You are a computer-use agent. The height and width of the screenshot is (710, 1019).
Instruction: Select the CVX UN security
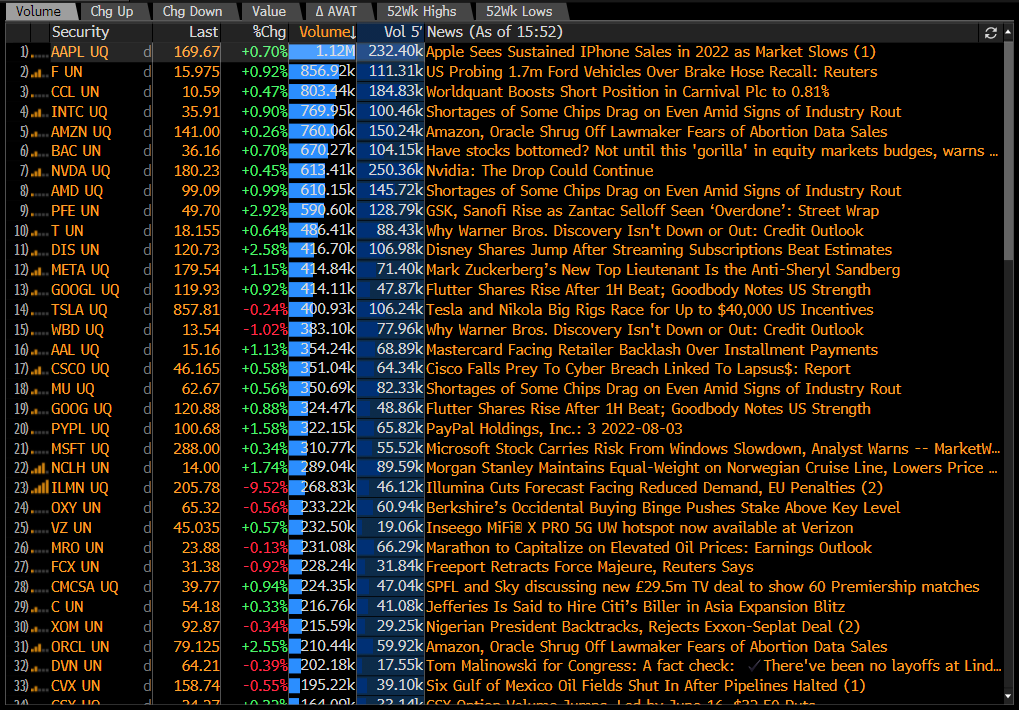click(x=75, y=687)
